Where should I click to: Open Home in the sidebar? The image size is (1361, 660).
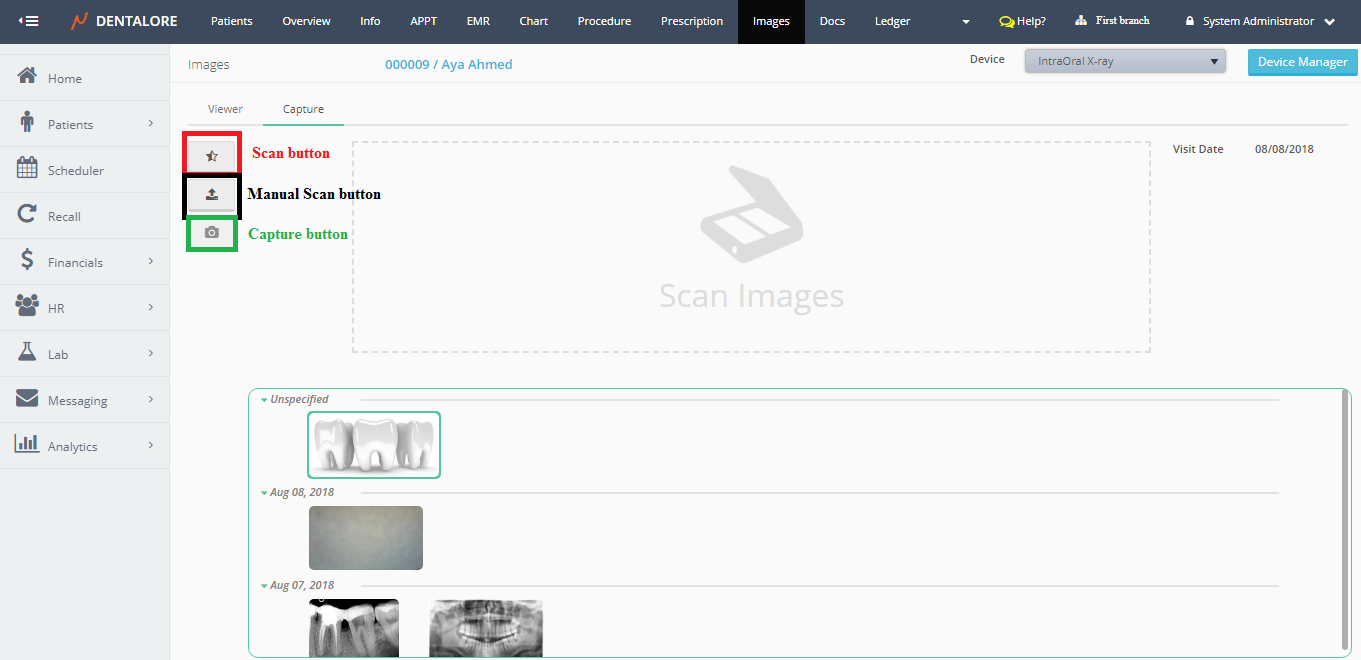(x=64, y=78)
